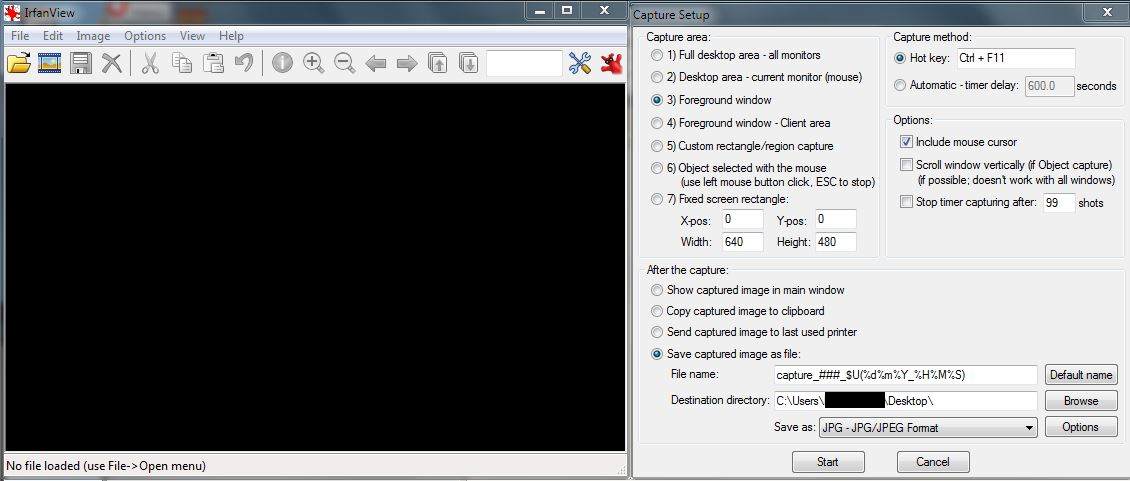1130x481 pixels.
Task: Click the Destination directory path field
Action: [905, 401]
